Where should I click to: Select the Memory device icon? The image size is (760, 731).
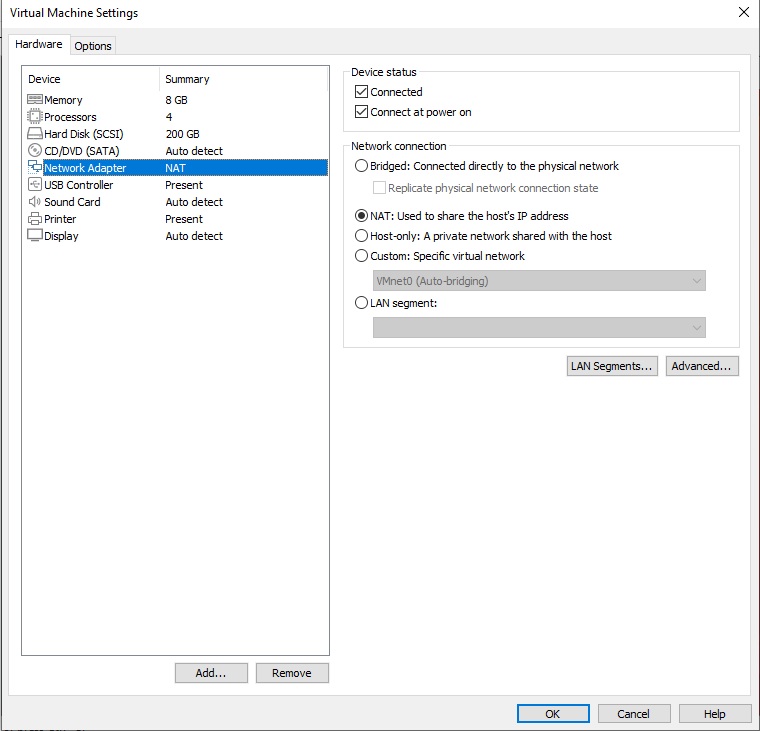[x=35, y=99]
